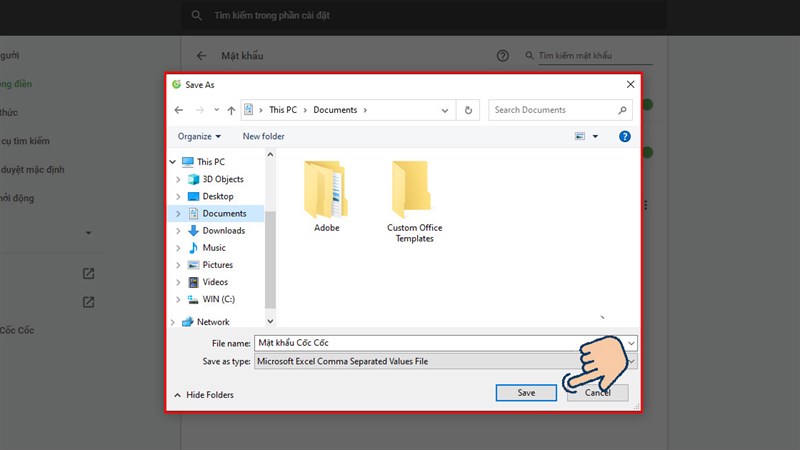This screenshot has width=800, height=450.
Task: Close the Save As dialog
Action: click(630, 85)
